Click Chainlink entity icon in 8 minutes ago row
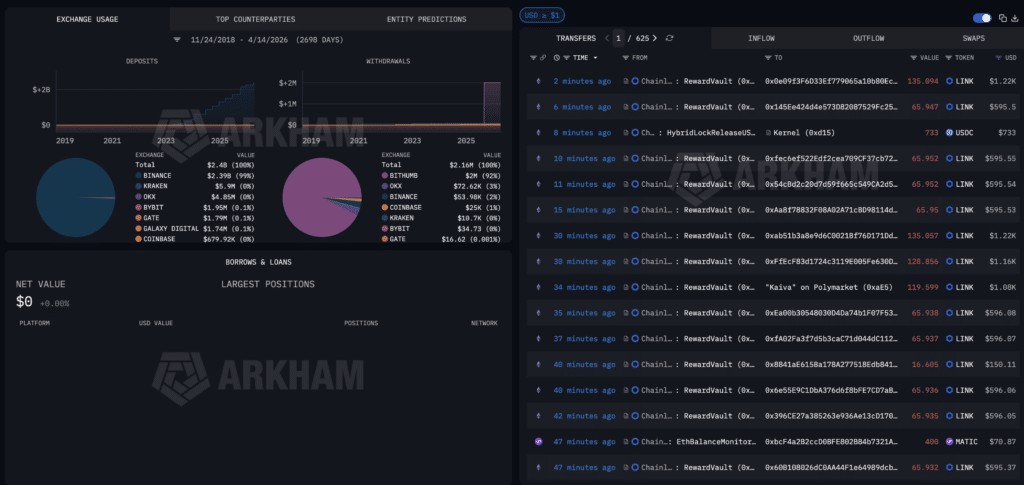Screen dimensions: 1024x485 tap(635, 133)
